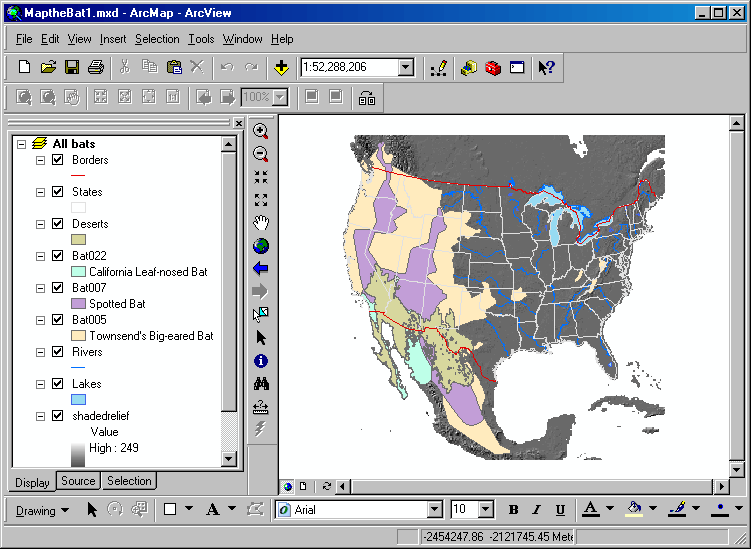This screenshot has height=549, width=751.
Task: Choose the Select Features tool
Action: click(261, 315)
